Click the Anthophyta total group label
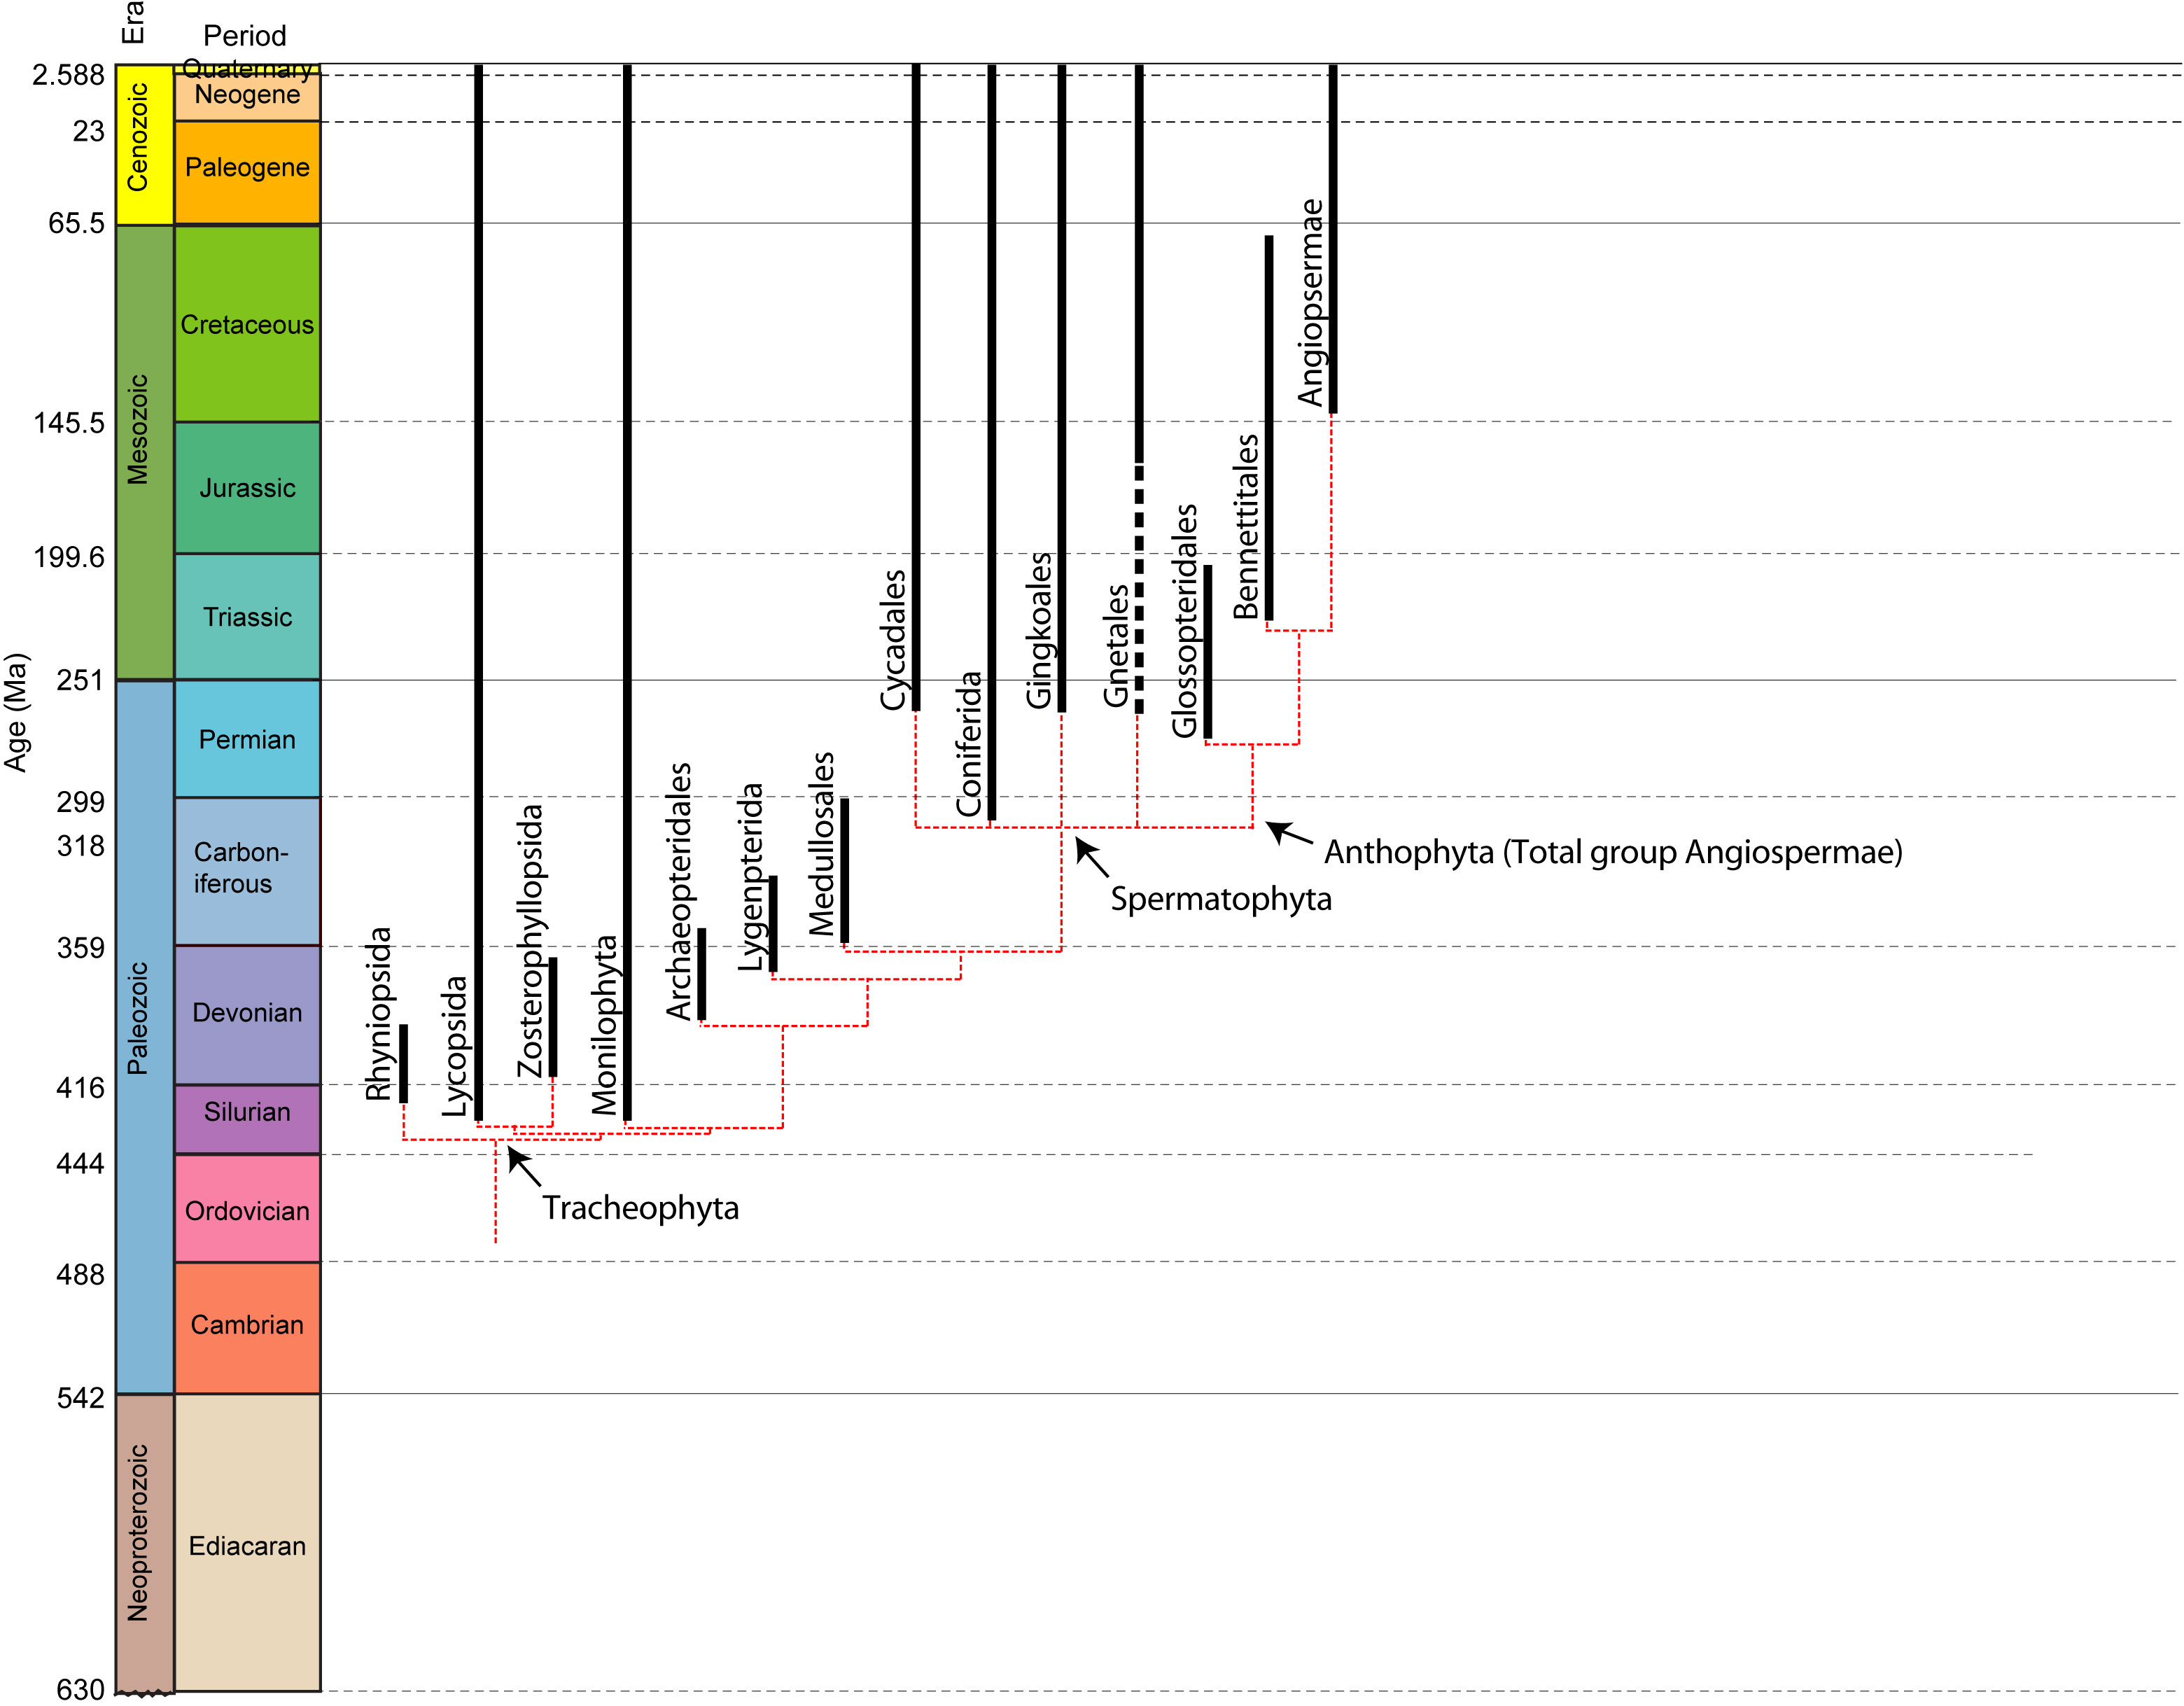This screenshot has width=2184, height=1706. coord(1612,852)
